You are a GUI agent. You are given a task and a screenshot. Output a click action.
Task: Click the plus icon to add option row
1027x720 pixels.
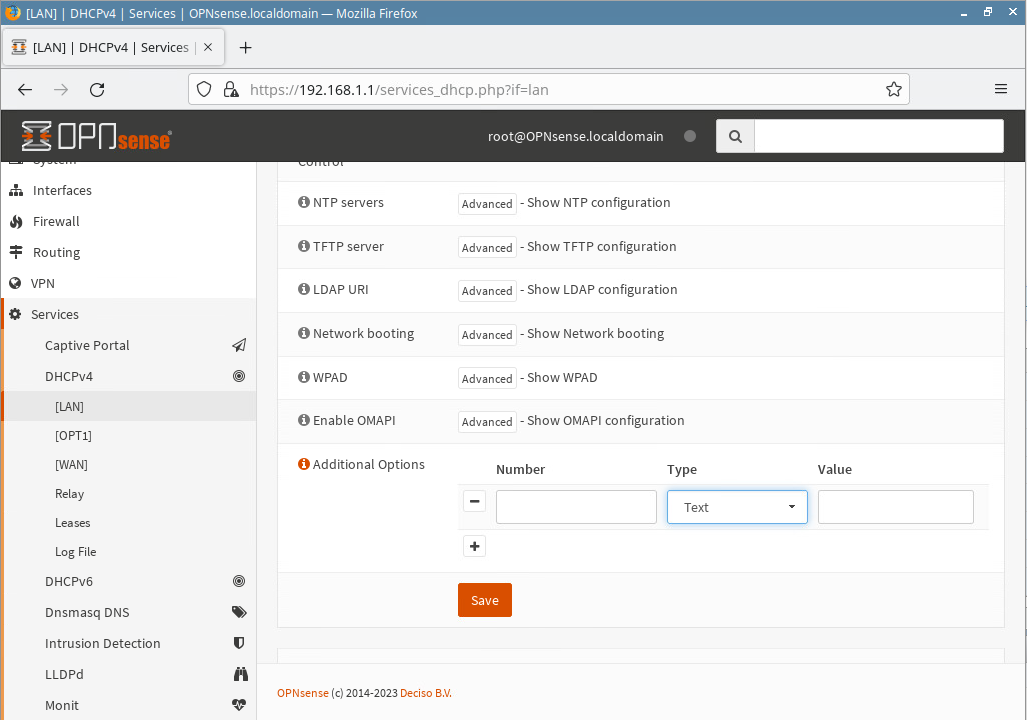(474, 546)
